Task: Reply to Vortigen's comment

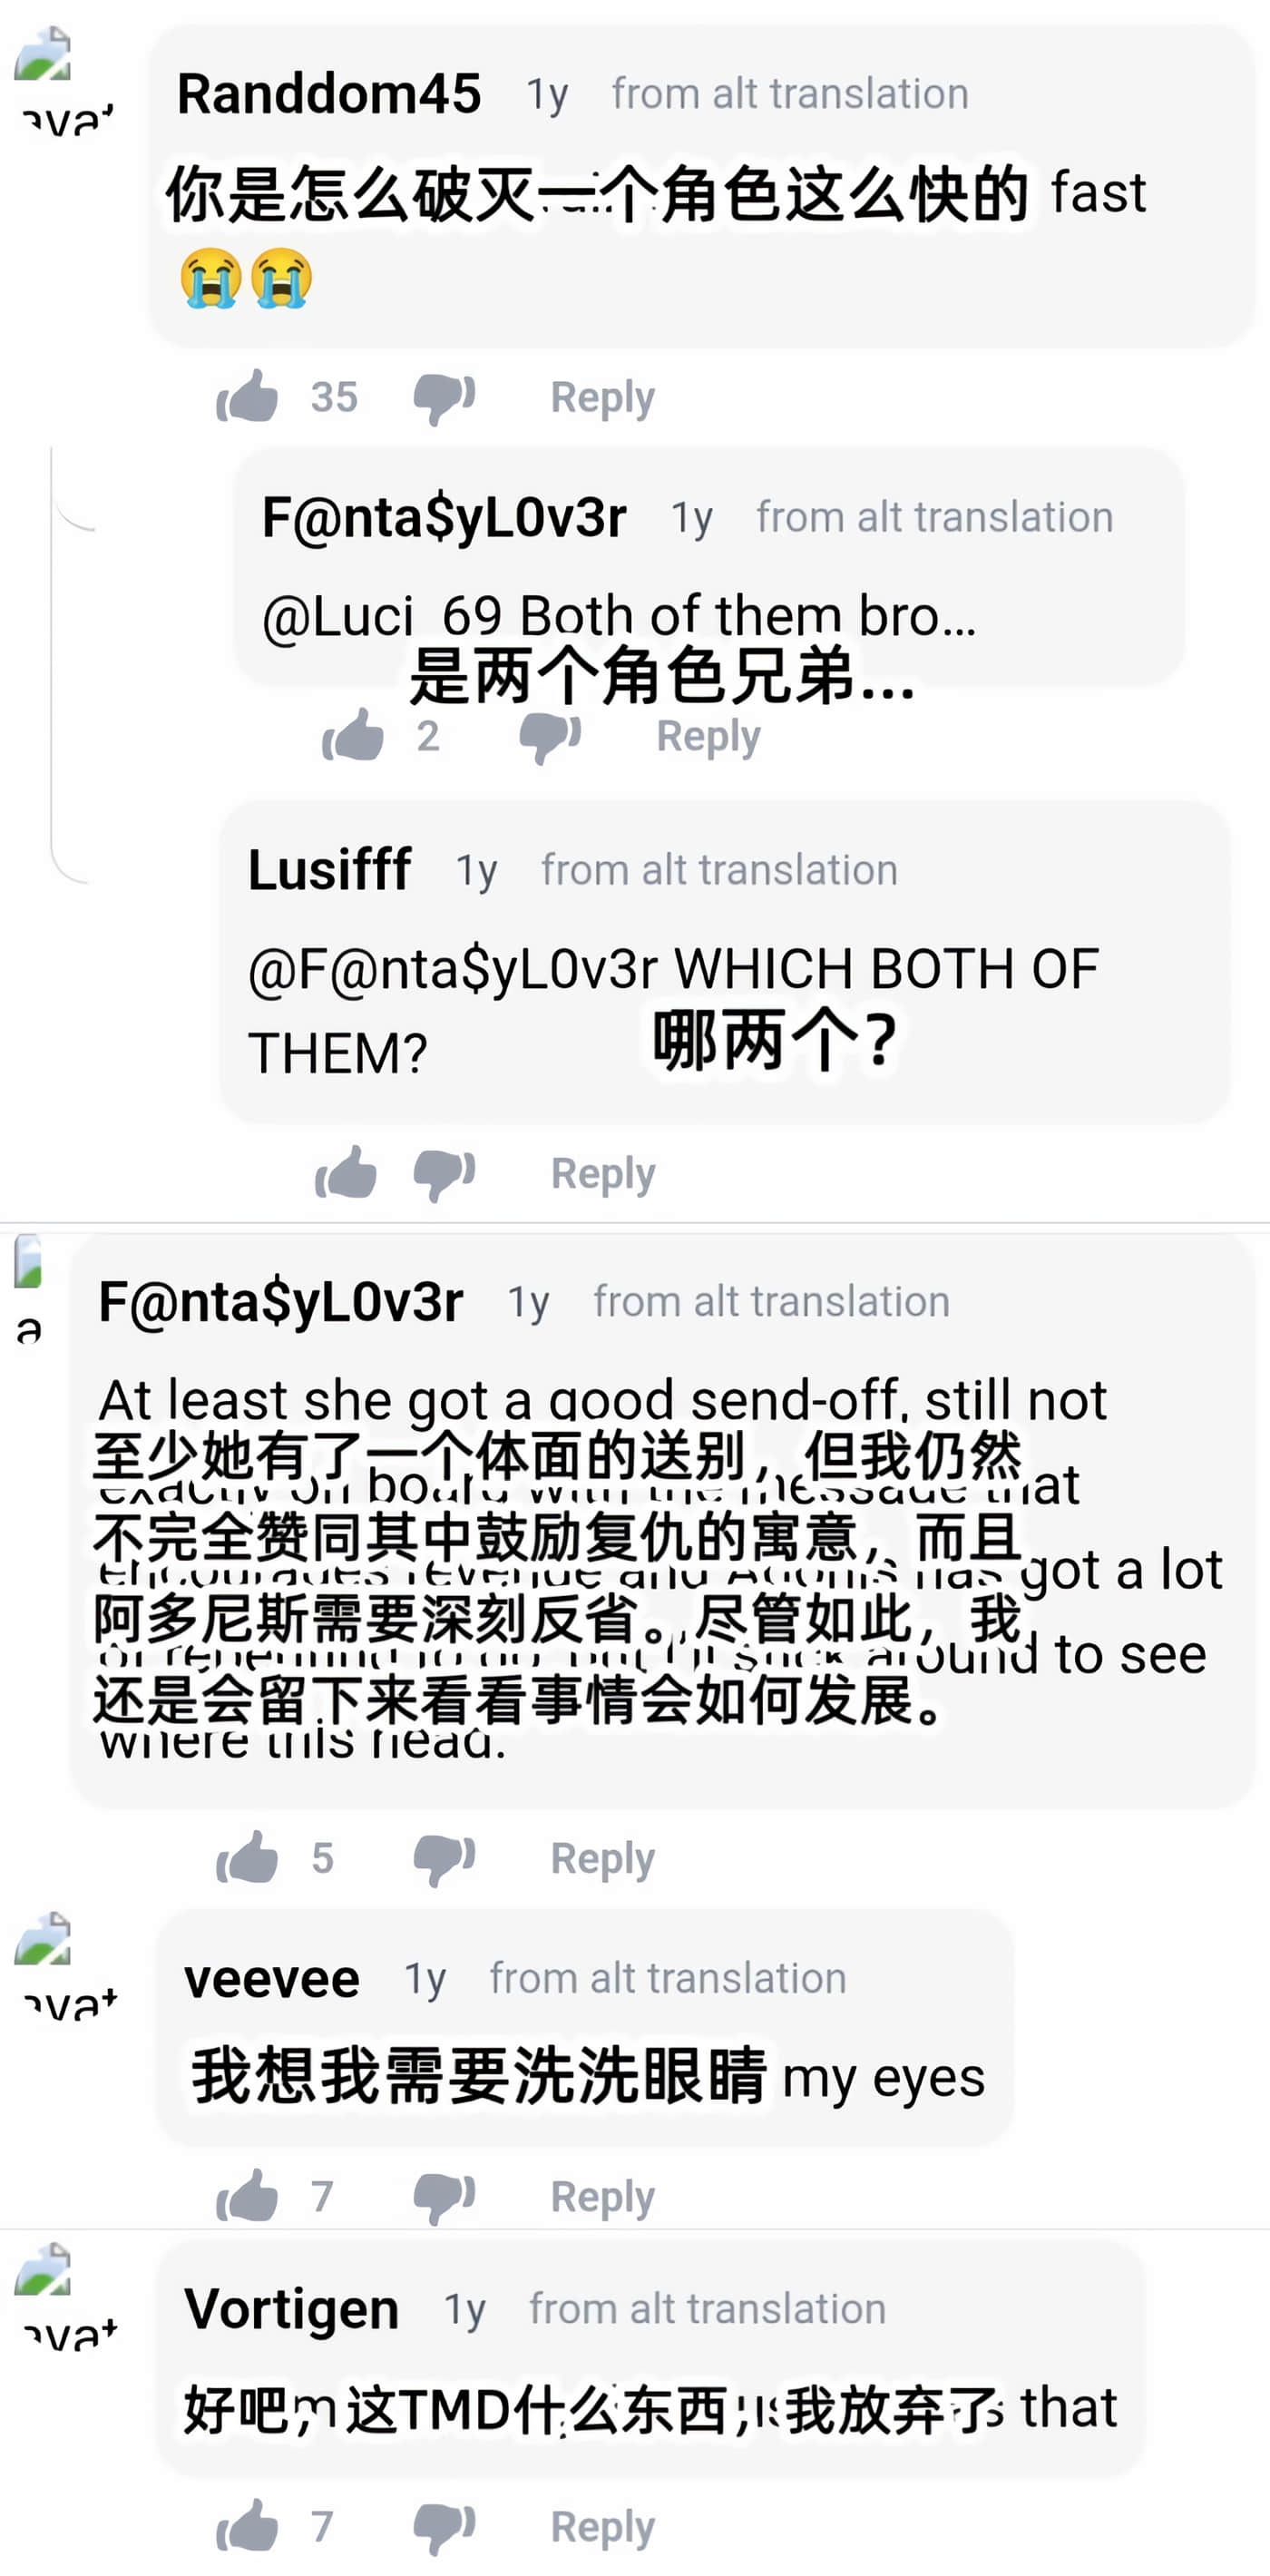Action: tap(602, 2526)
